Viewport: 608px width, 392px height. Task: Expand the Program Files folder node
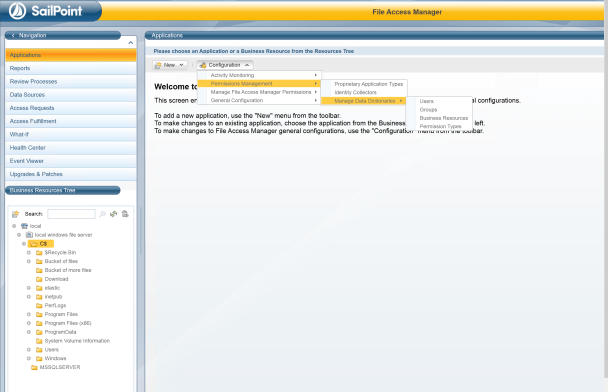[x=29, y=314]
